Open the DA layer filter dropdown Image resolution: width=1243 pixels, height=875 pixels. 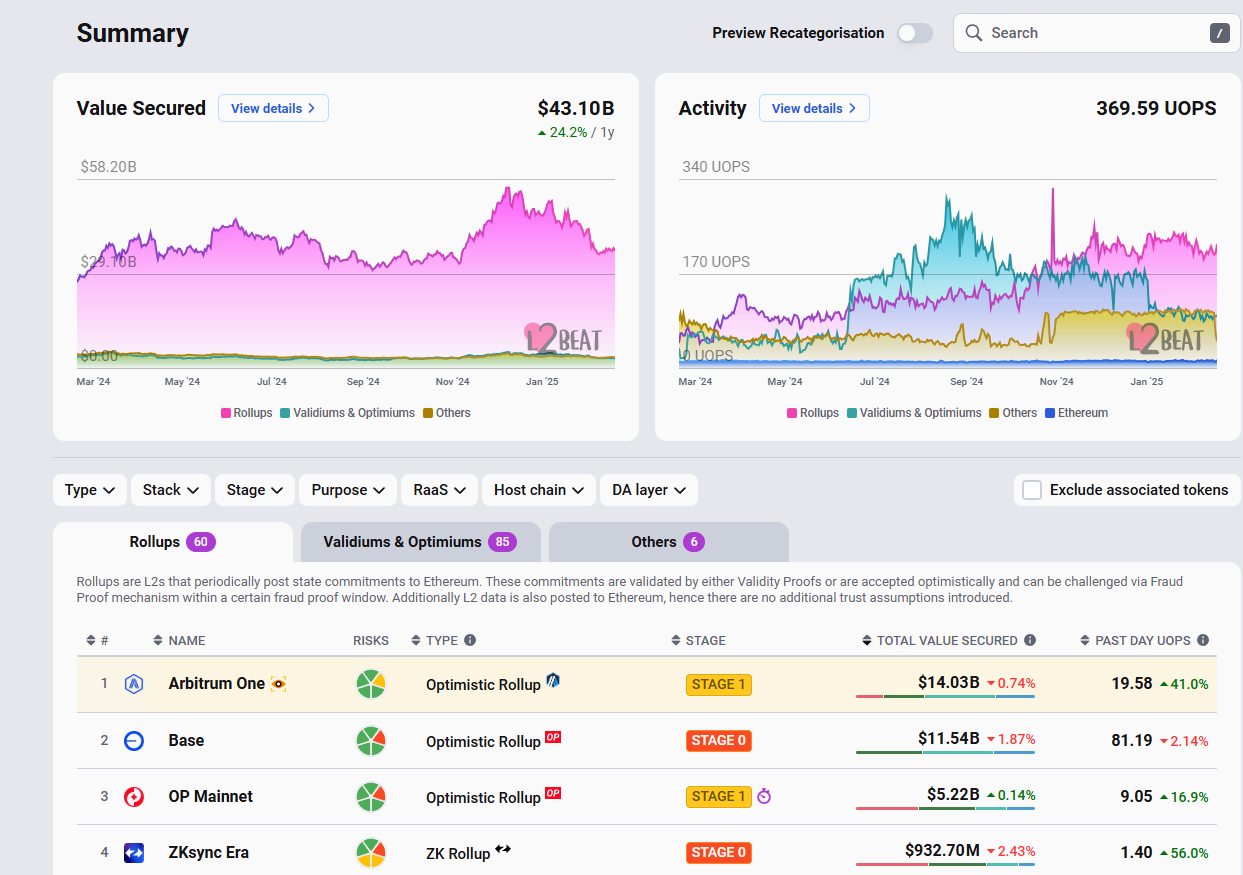tap(649, 490)
